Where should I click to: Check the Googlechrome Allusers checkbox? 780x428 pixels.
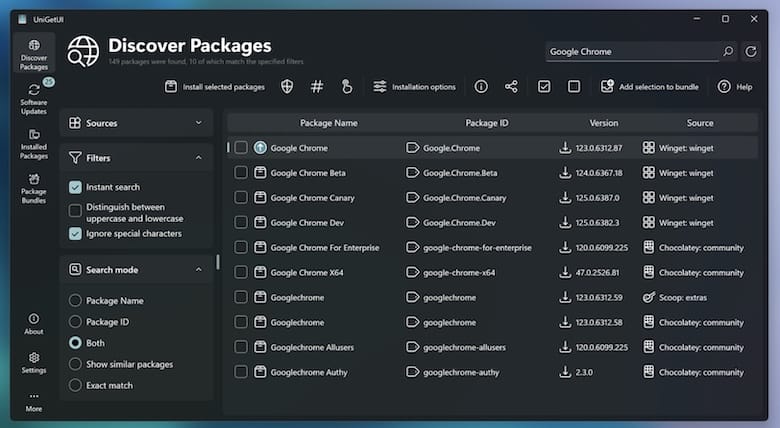(x=241, y=346)
